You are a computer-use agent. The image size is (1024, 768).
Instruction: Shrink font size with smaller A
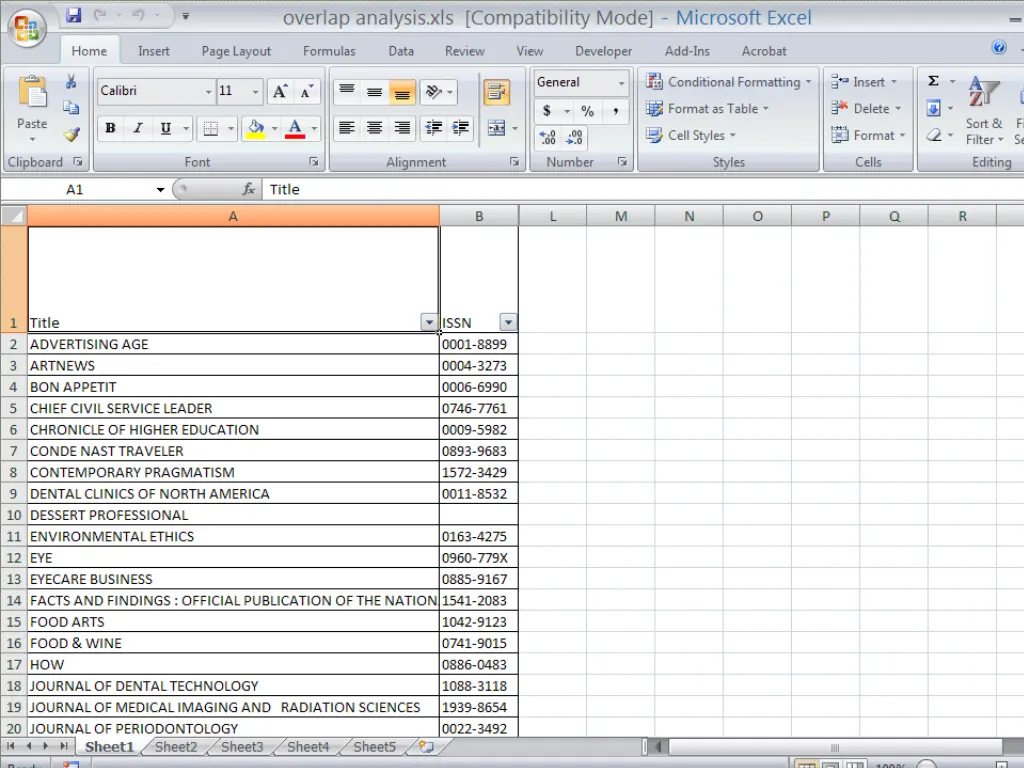(306, 91)
